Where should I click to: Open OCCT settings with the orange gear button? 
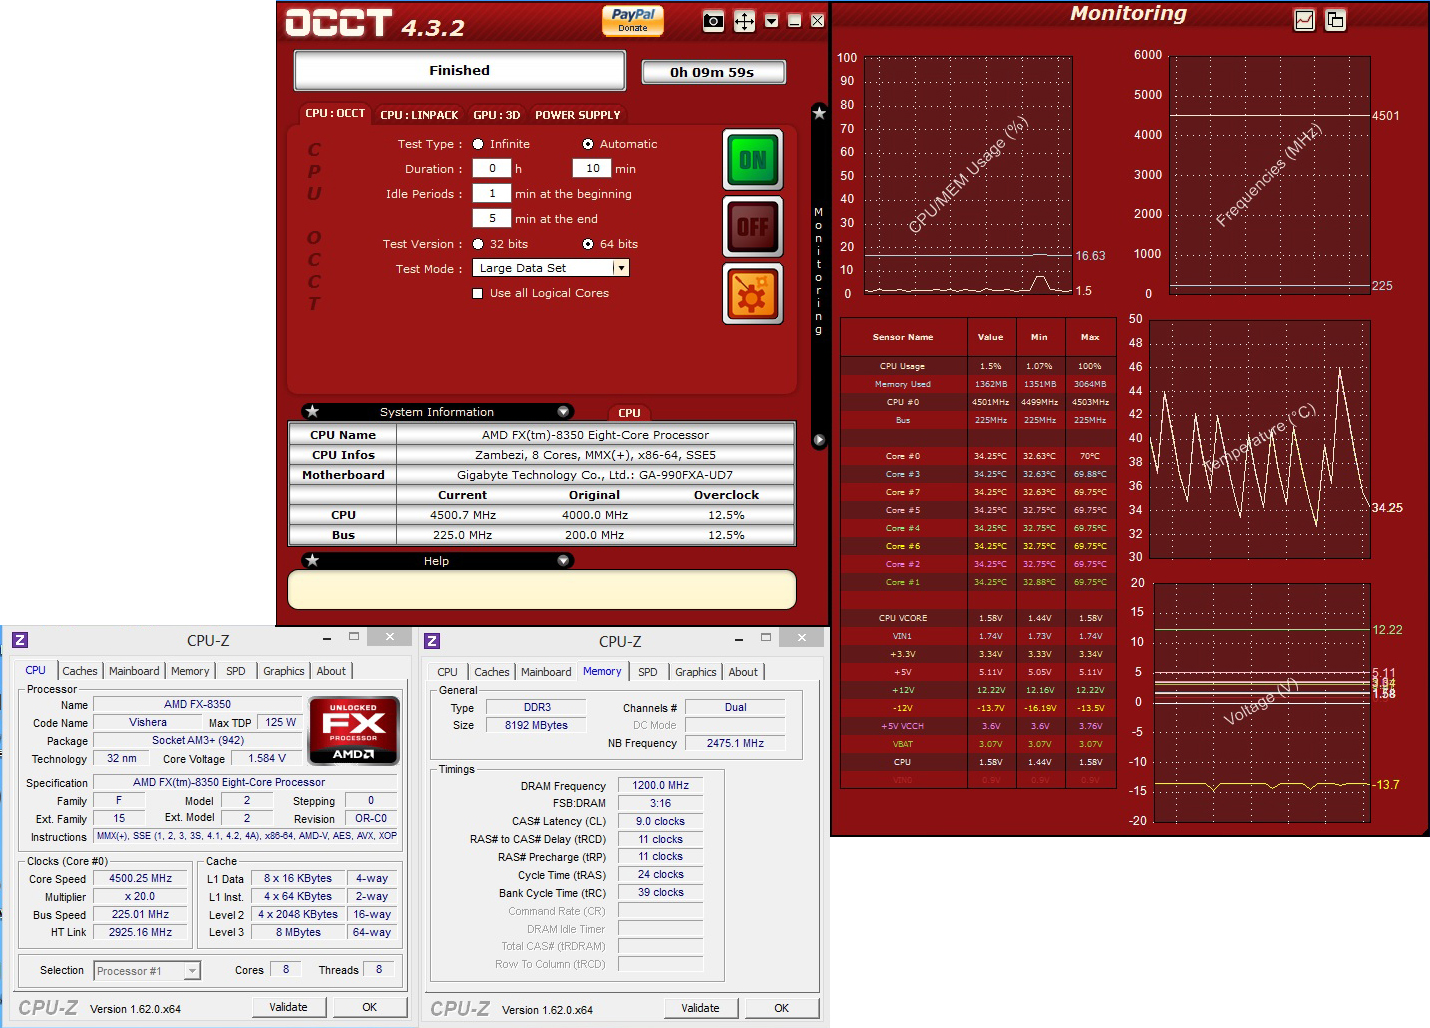coord(753,294)
